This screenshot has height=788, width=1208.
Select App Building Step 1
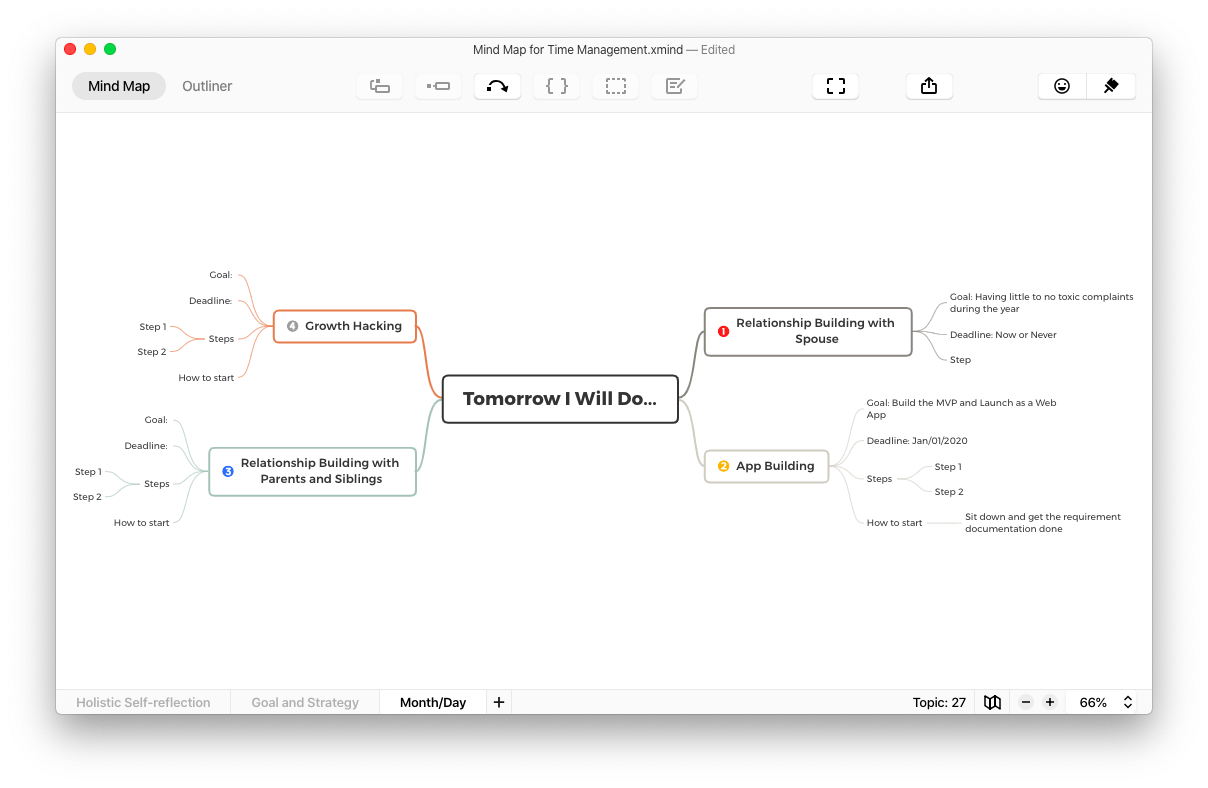click(x=948, y=467)
